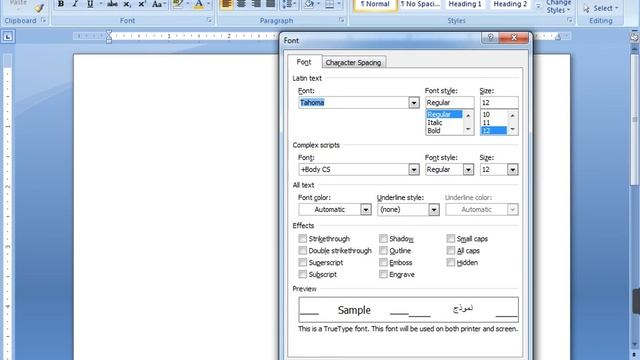The width and height of the screenshot is (640, 360).
Task: Enable the Double strikethrough checkbox
Action: (x=302, y=250)
